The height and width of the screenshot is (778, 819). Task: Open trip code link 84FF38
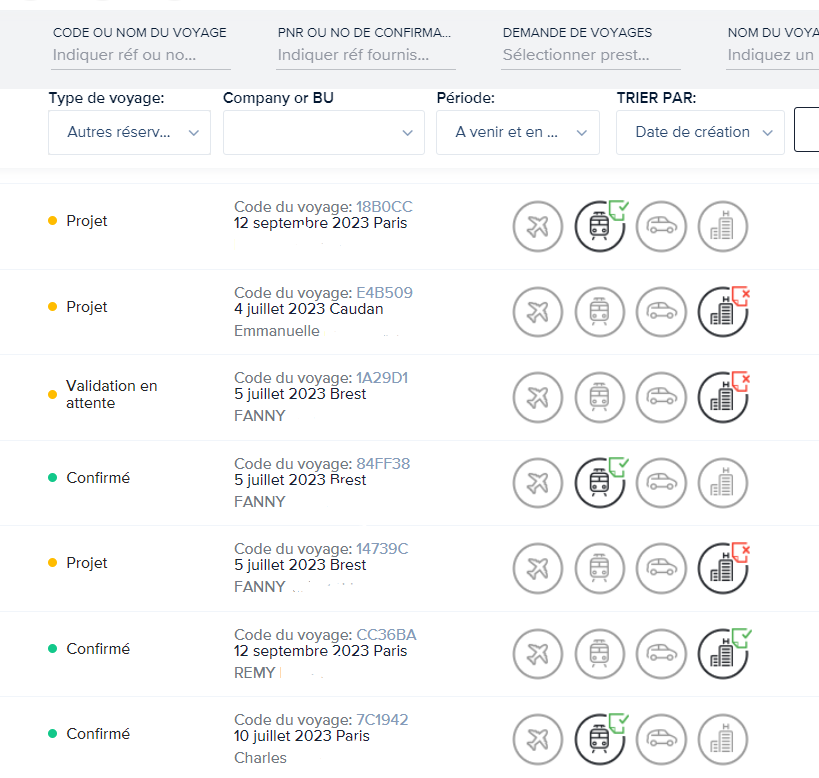[383, 464]
